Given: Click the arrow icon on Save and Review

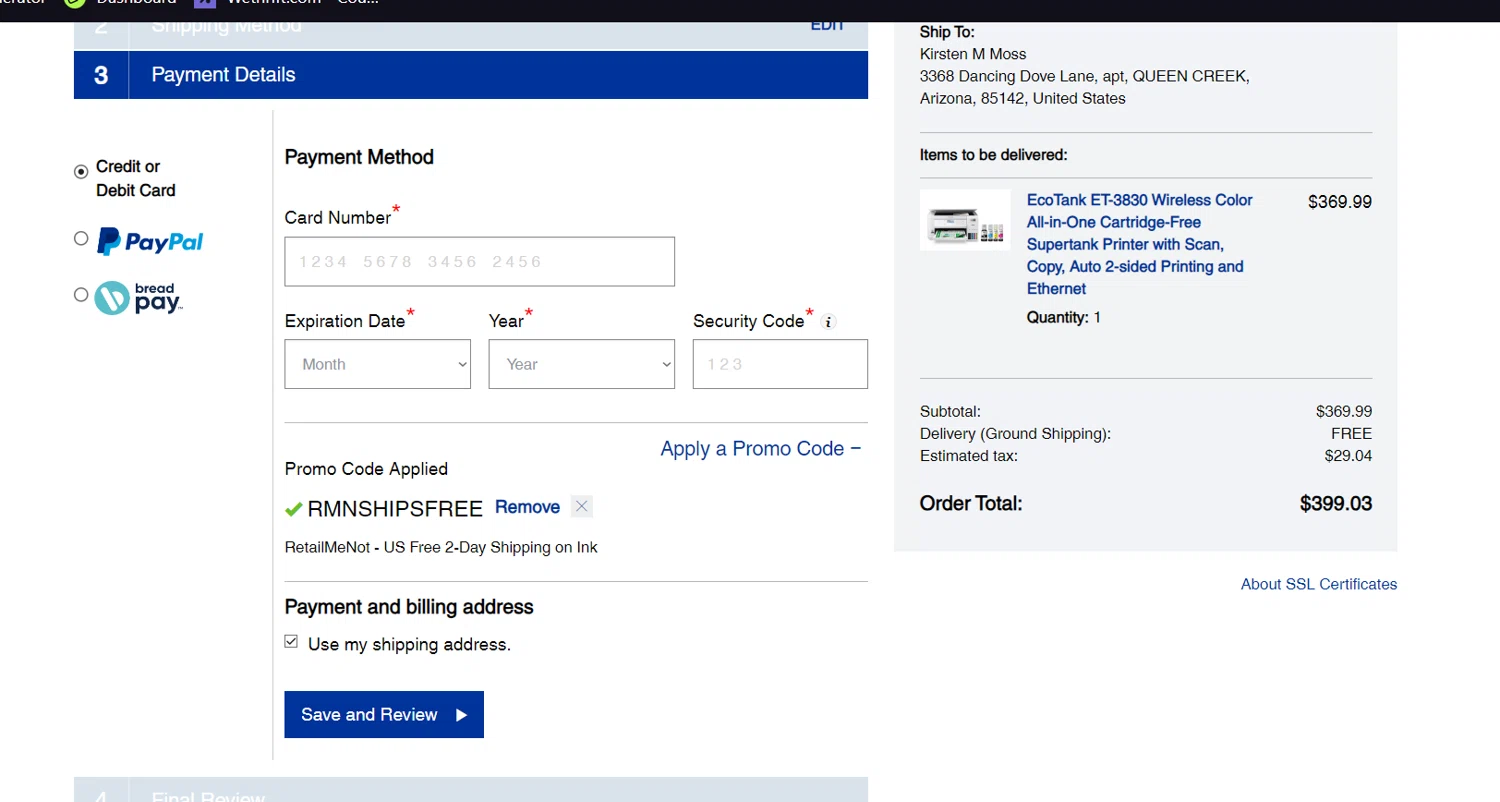Looking at the screenshot, I should click(461, 715).
